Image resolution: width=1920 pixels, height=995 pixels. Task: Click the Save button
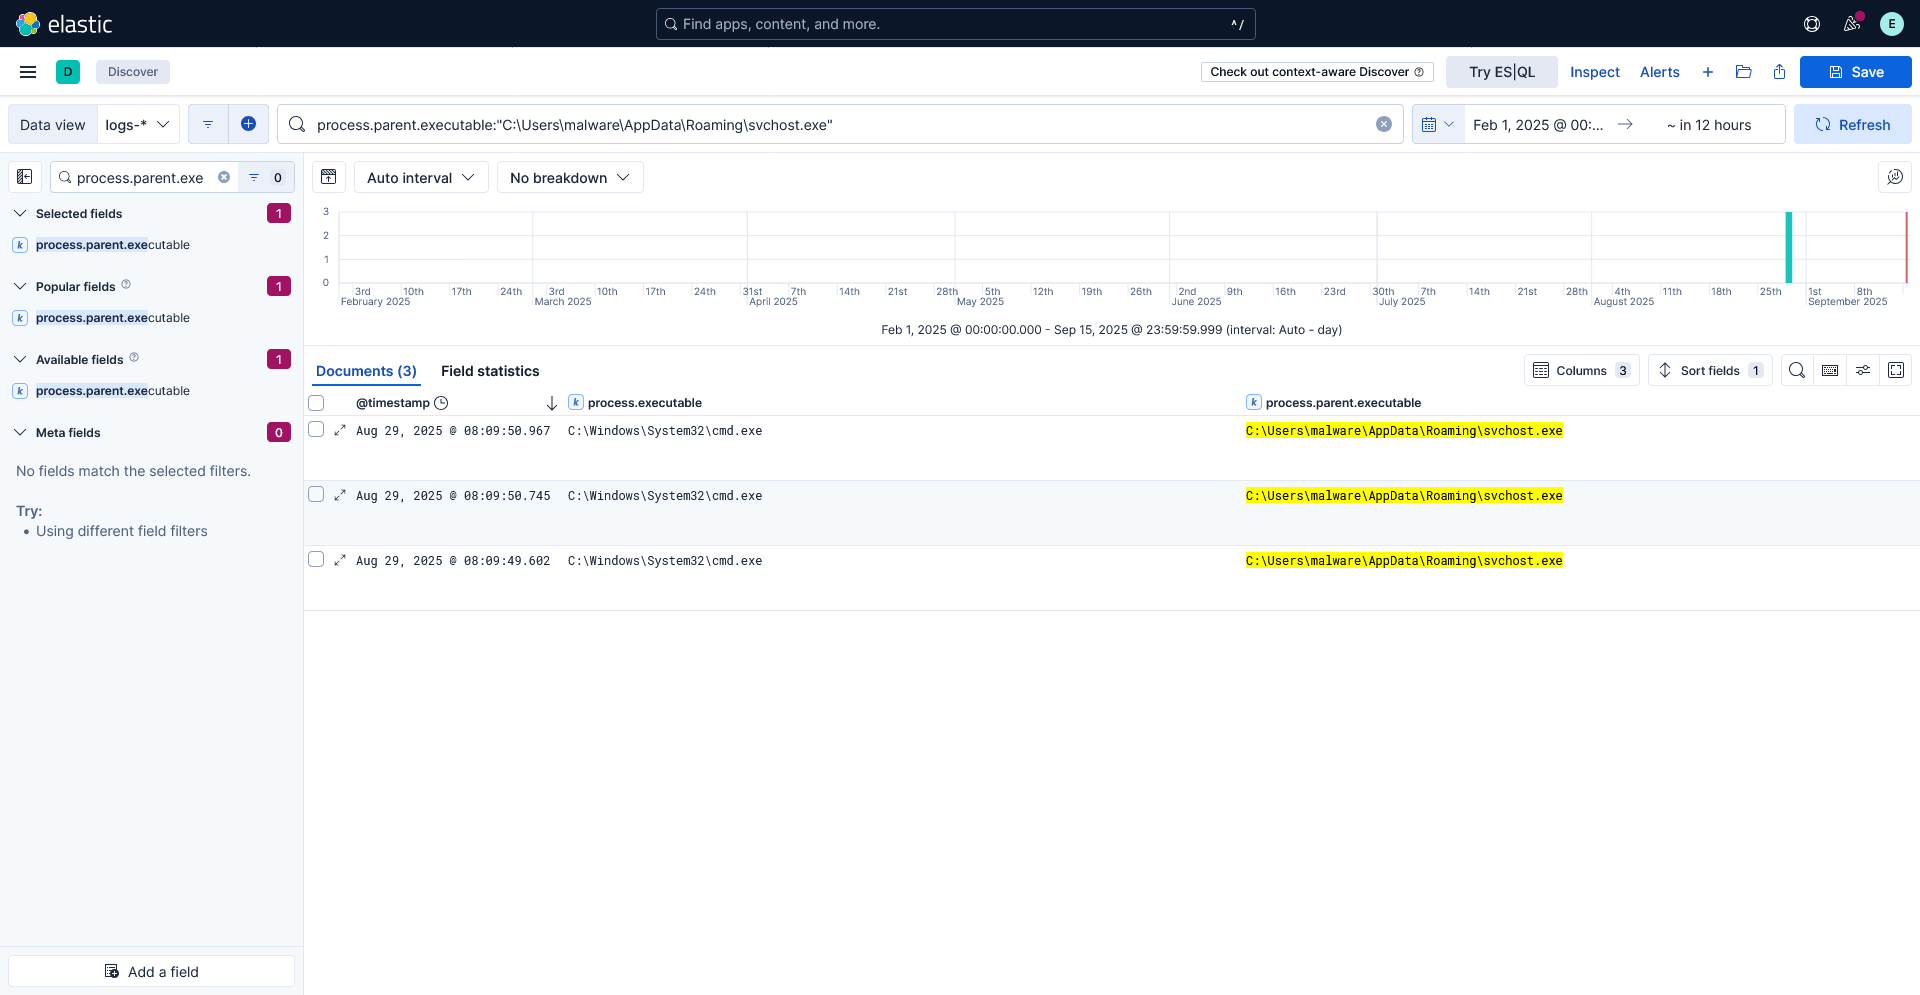click(x=1856, y=72)
